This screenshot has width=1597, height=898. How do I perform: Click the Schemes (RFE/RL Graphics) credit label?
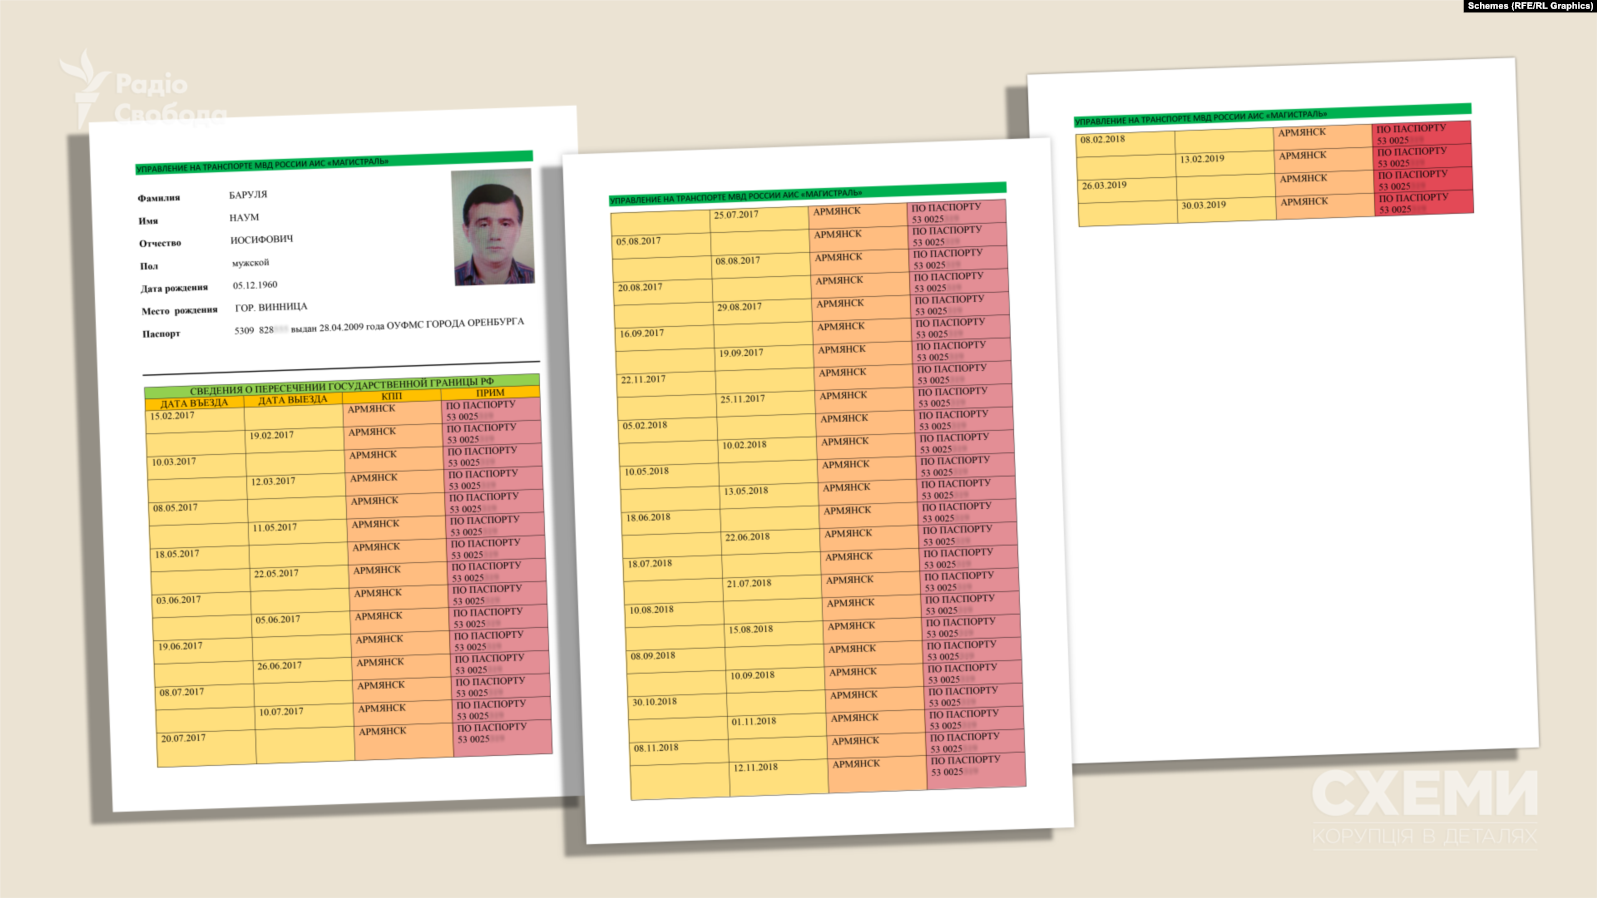[x=1529, y=6]
